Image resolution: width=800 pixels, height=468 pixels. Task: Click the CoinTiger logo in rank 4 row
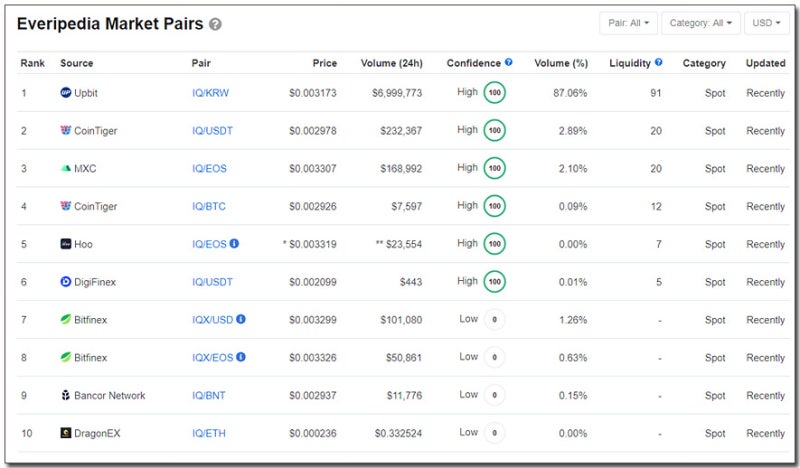pyautogui.click(x=65, y=206)
